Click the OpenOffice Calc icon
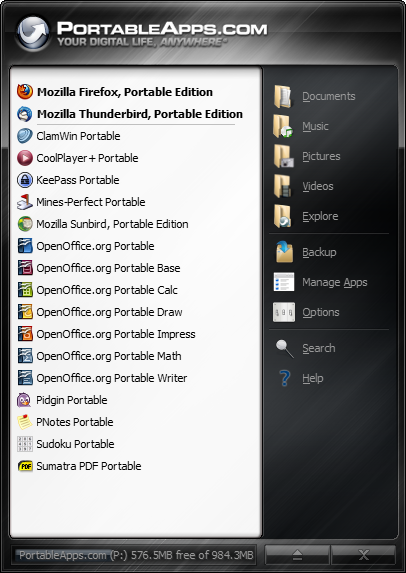Viewport: 406px width, 573px height. click(x=25, y=290)
